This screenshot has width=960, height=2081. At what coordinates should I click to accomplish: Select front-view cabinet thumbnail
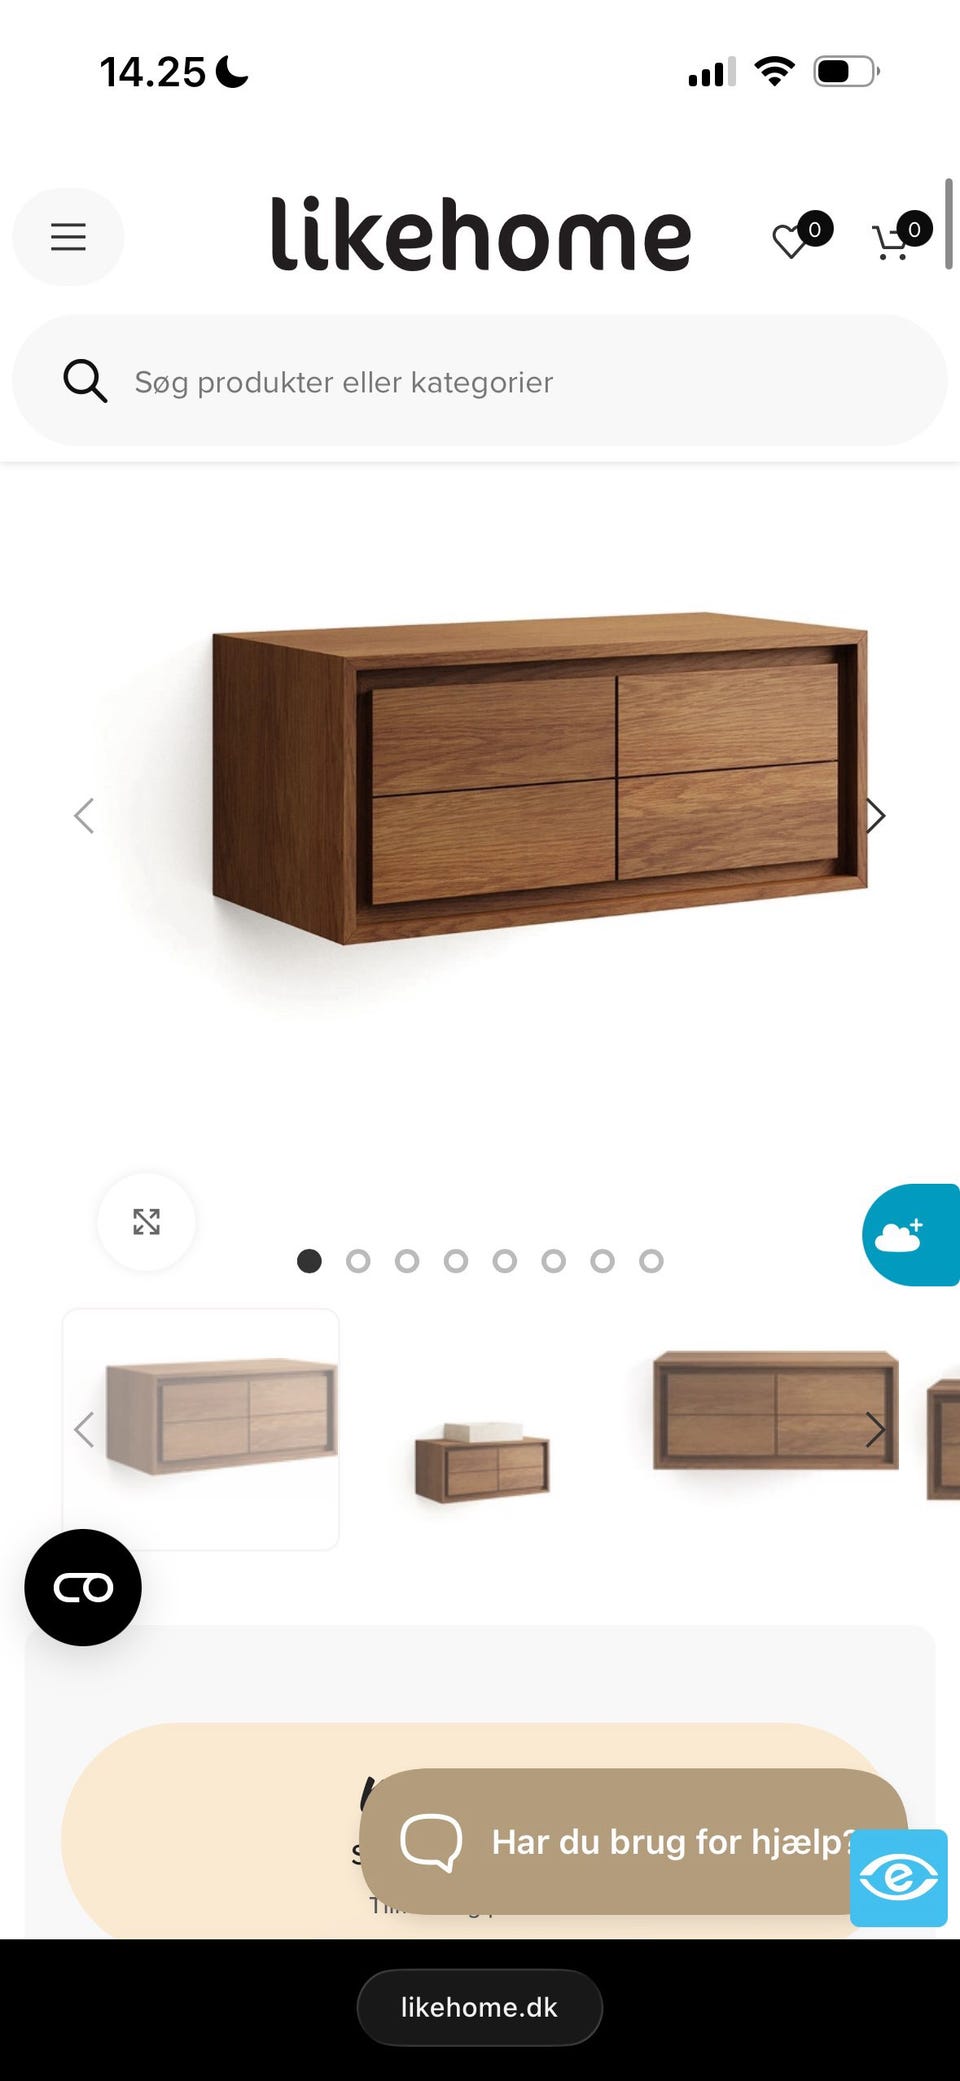pyautogui.click(x=776, y=1411)
